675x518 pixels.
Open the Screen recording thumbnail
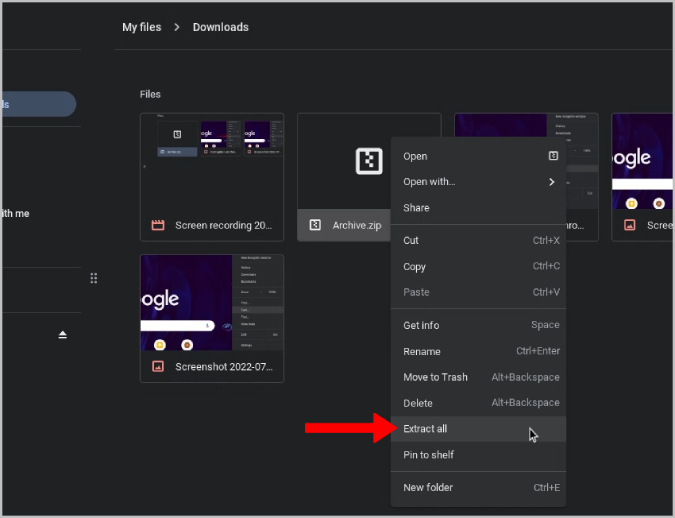click(212, 161)
